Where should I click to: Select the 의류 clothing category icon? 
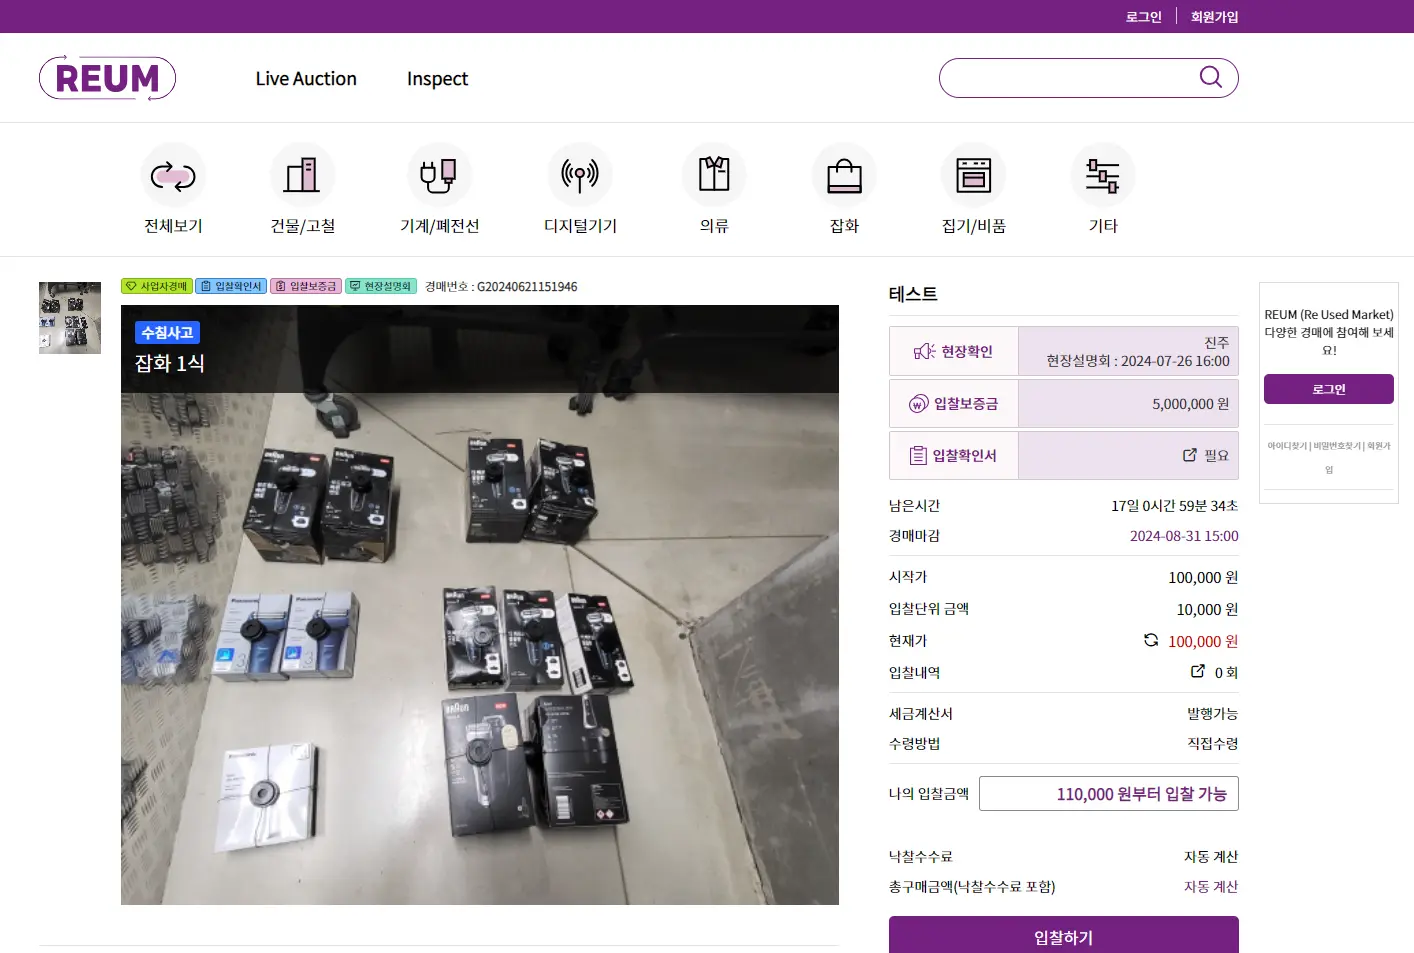coord(714,176)
